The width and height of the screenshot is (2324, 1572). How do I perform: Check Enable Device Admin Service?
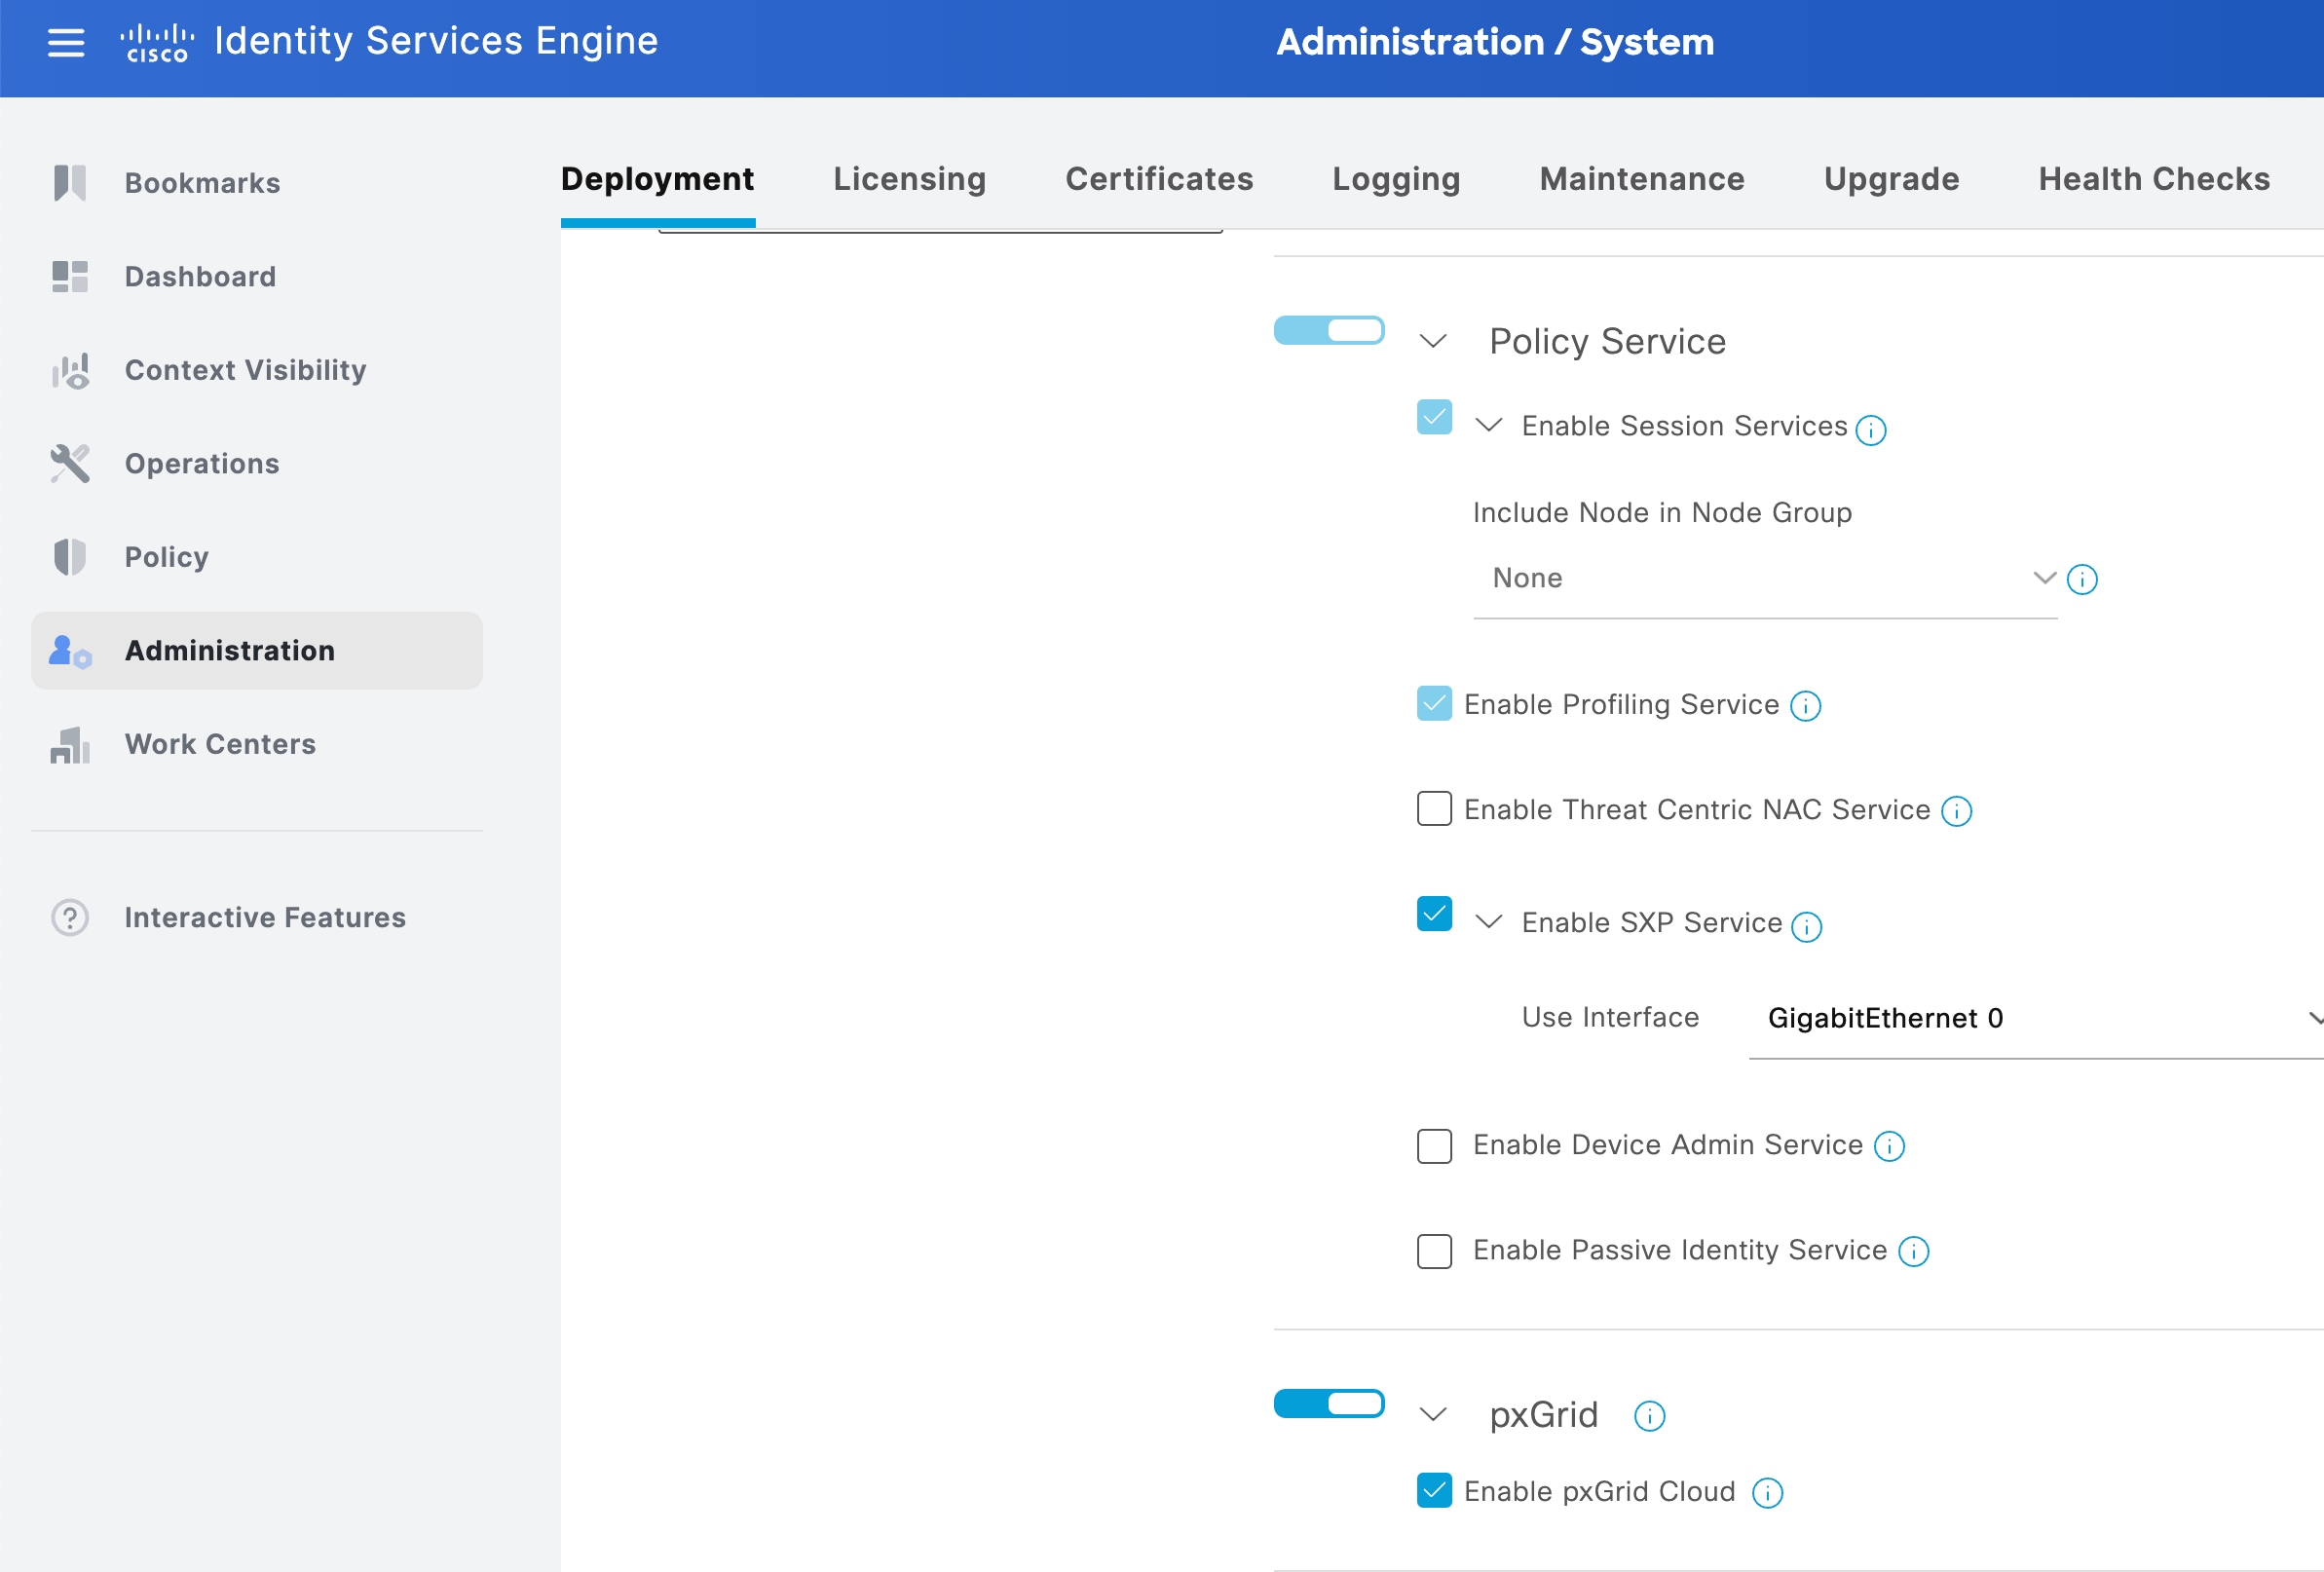point(1434,1146)
